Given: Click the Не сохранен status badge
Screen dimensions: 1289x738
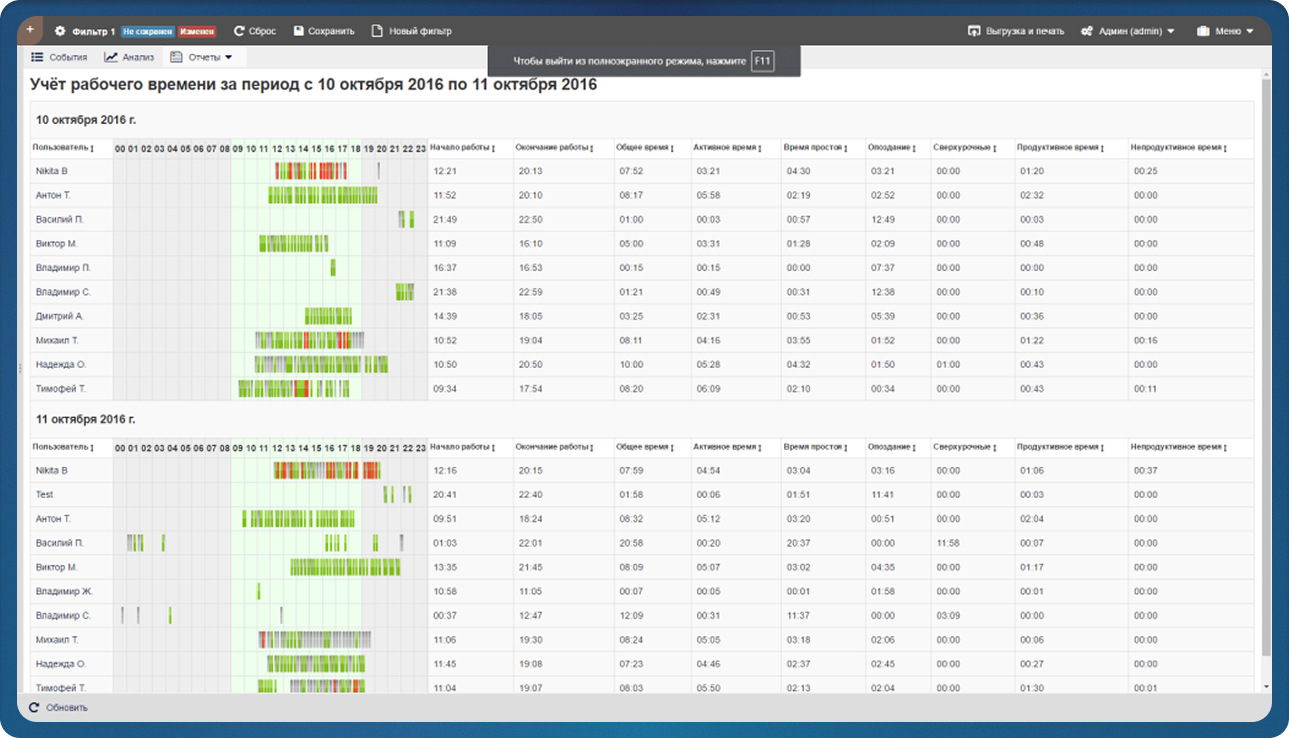Looking at the screenshot, I should pos(148,31).
